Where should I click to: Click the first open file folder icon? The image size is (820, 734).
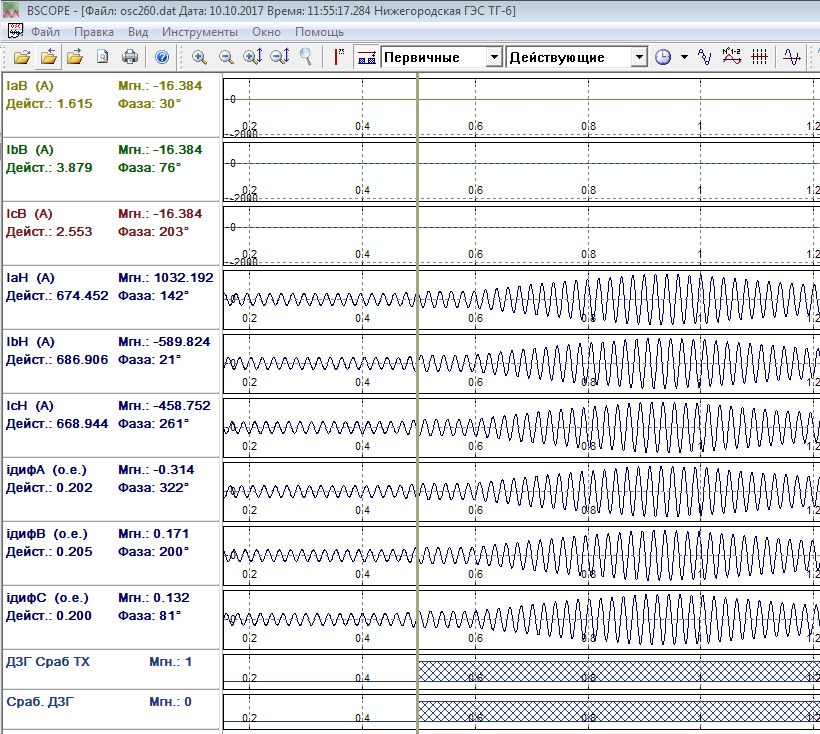[22, 57]
